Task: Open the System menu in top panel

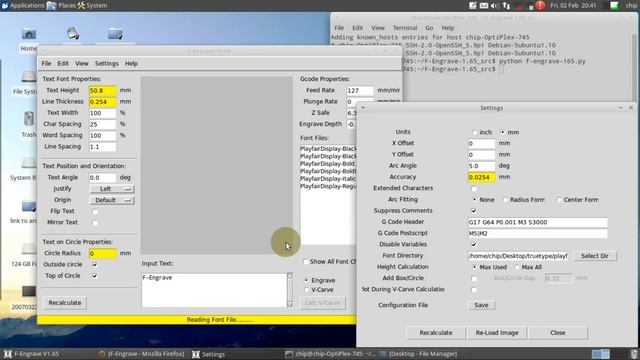Action: (92, 5)
